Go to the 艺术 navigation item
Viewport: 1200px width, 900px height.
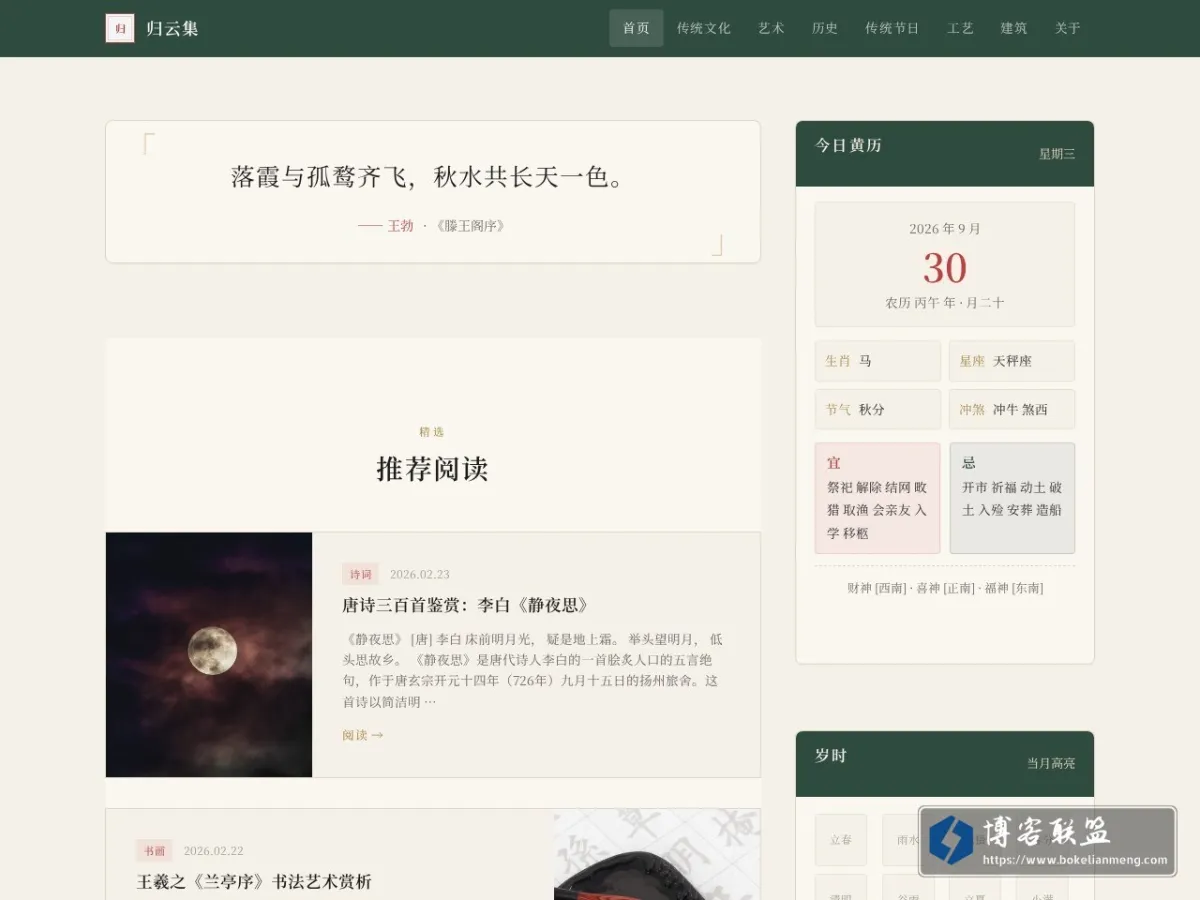pos(771,28)
